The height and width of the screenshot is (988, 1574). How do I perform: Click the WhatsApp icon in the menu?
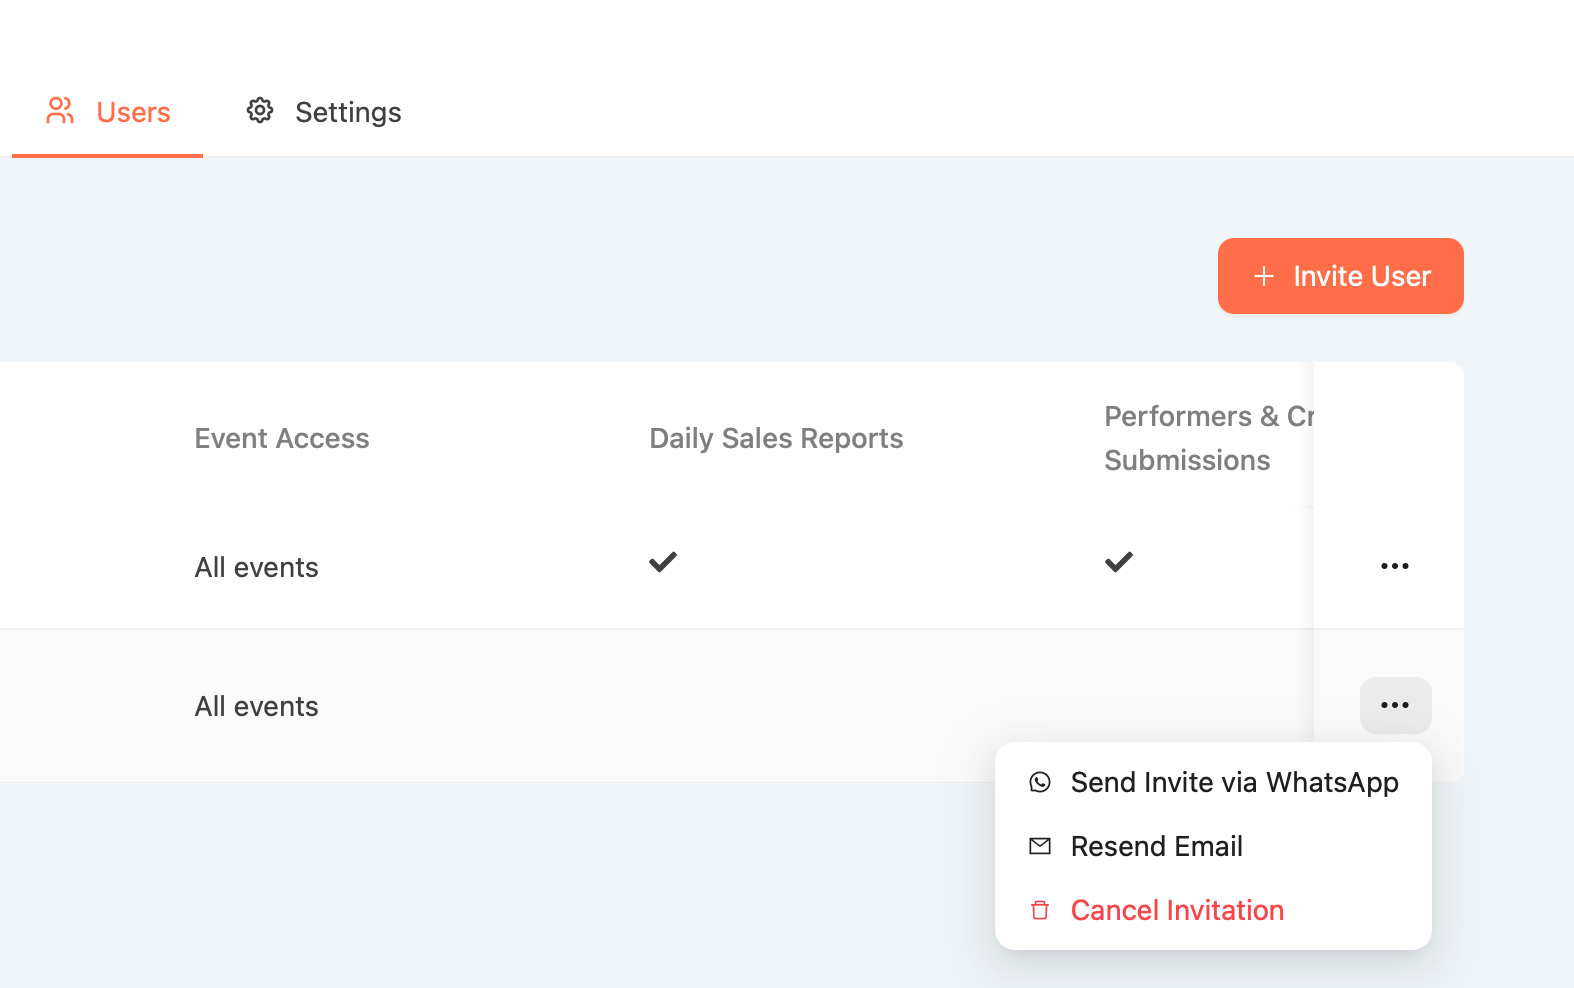coord(1040,782)
